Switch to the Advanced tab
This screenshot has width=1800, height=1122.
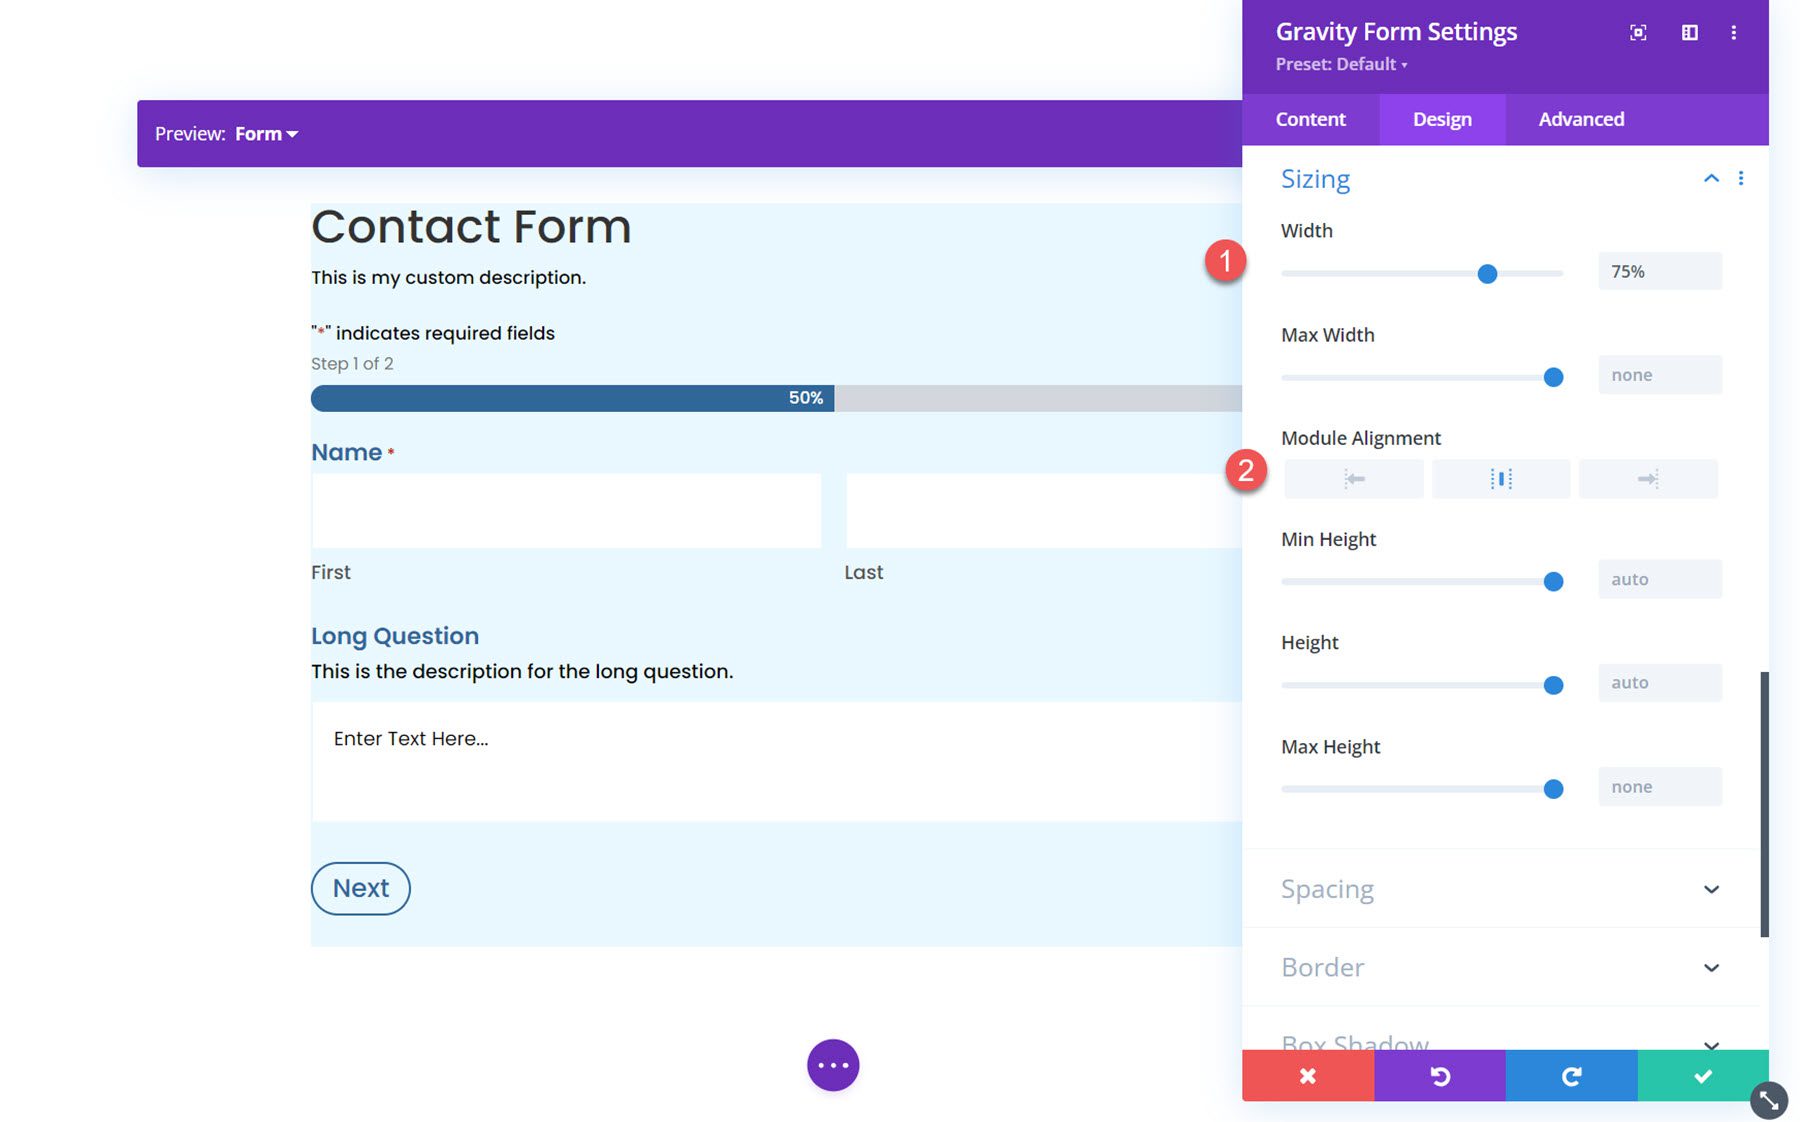tap(1581, 119)
